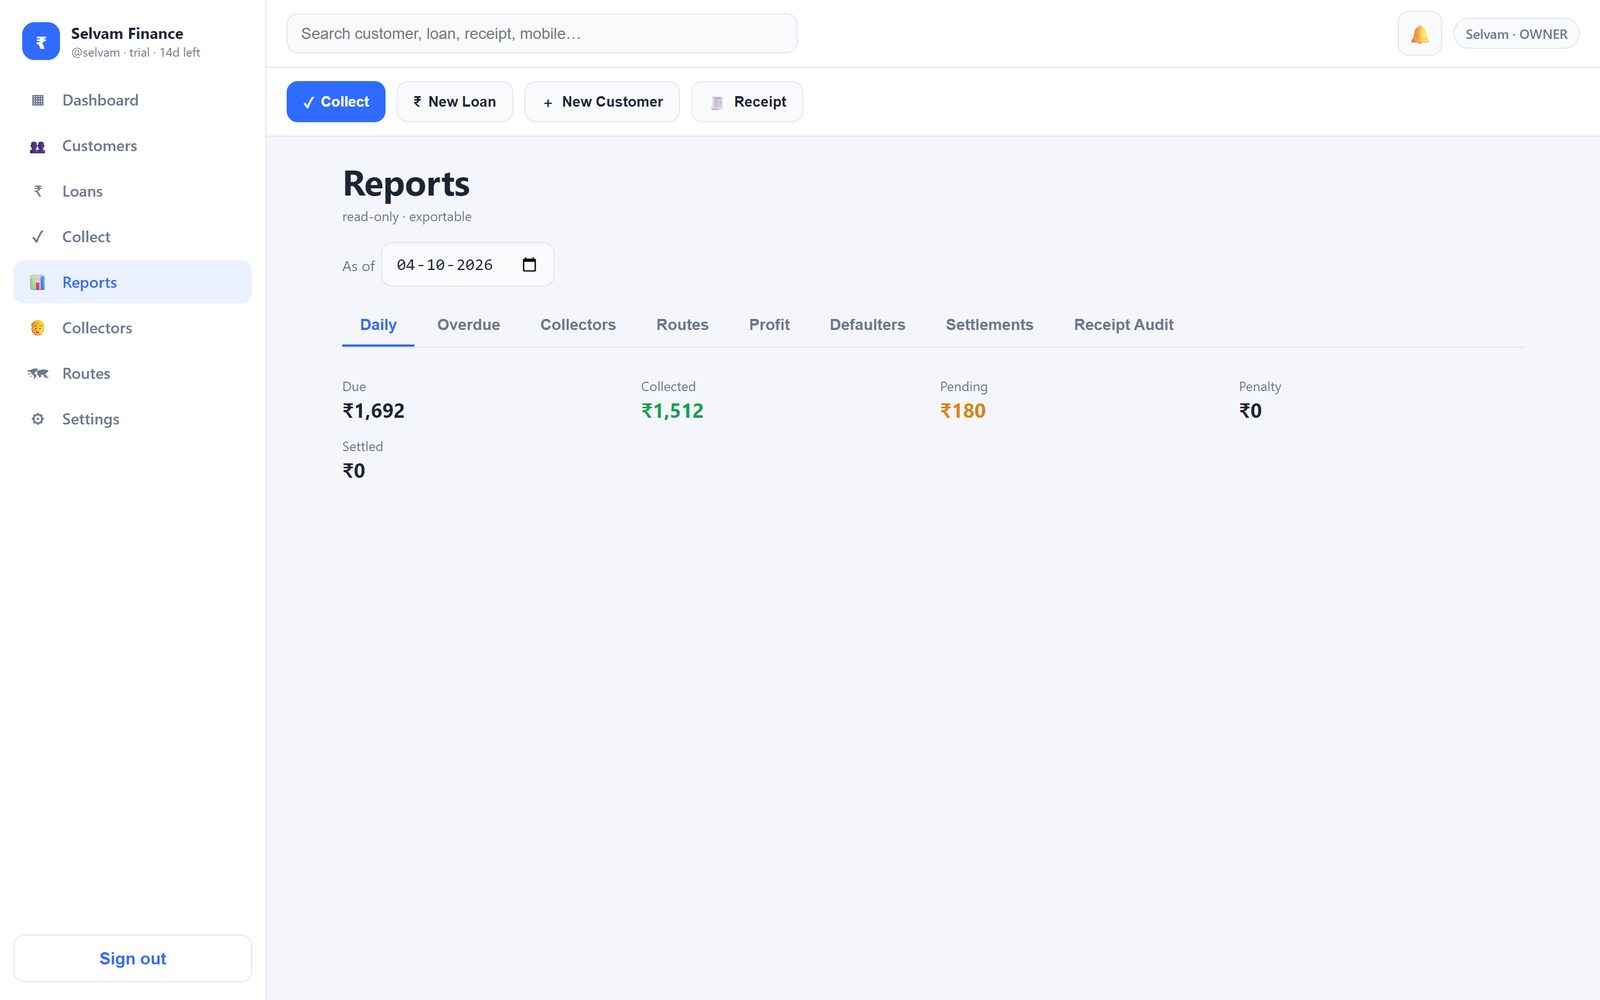Click the Selvam Finance rupee logo icon
Screen dimensions: 1600x1000
tap(41, 41)
